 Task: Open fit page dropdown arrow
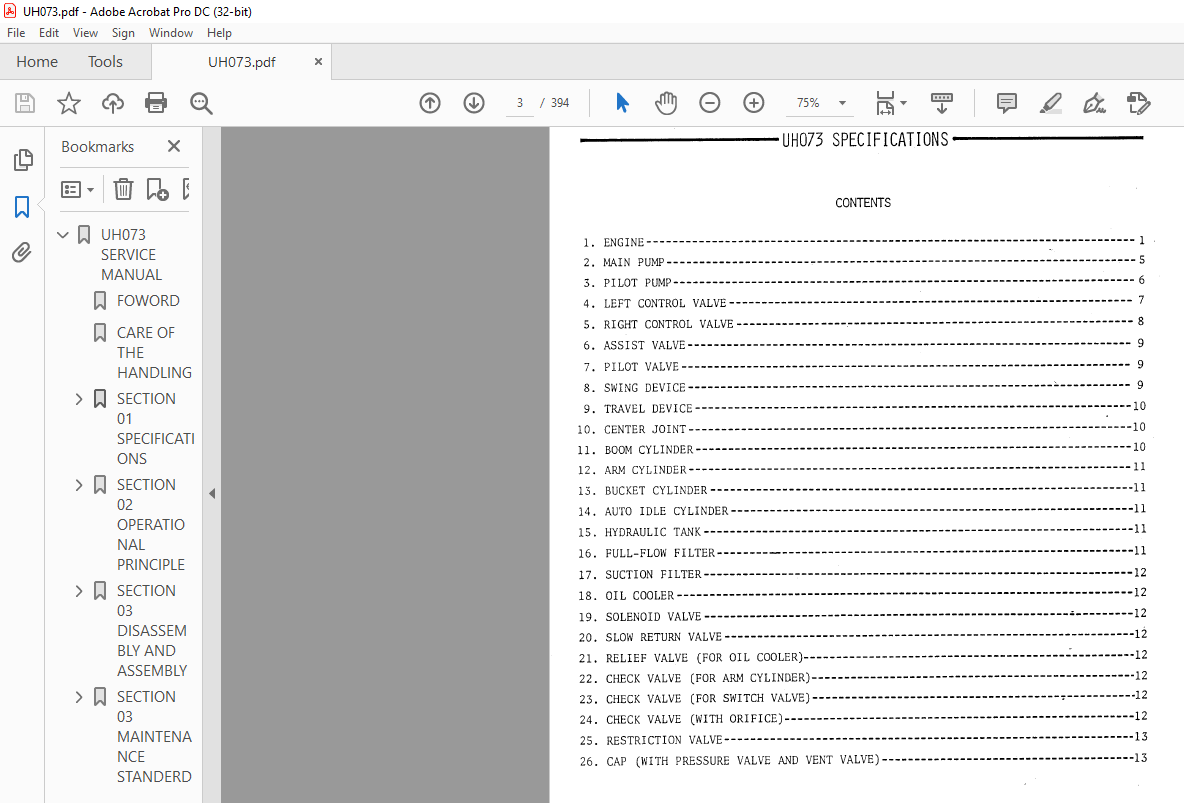[x=904, y=103]
